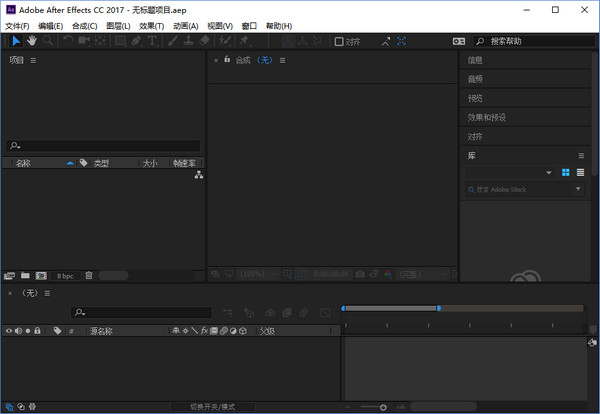600x414 pixels.
Task: Click the timeline zoom slider at bottom
Action: pos(383,407)
